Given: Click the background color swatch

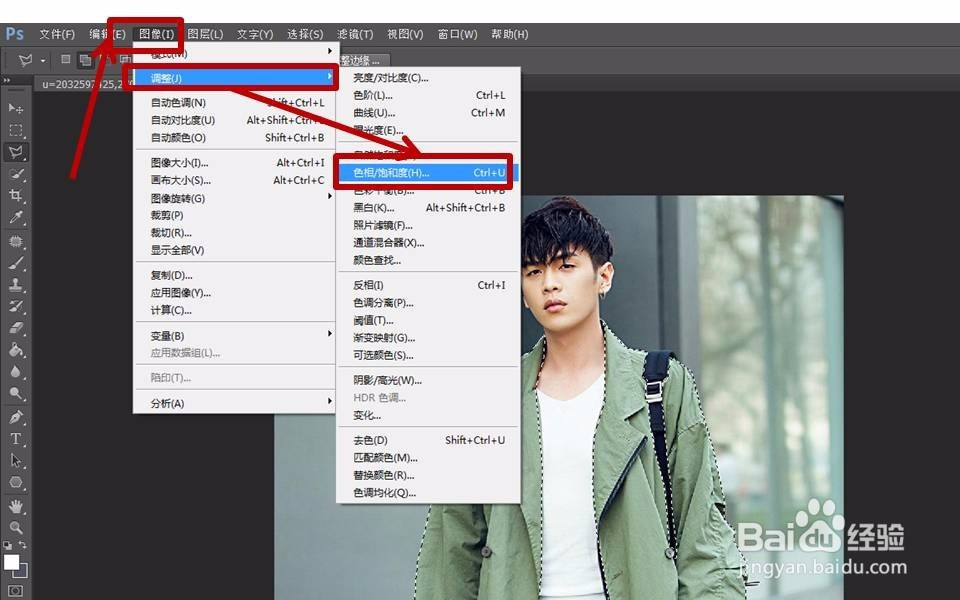Looking at the screenshot, I should [x=22, y=572].
